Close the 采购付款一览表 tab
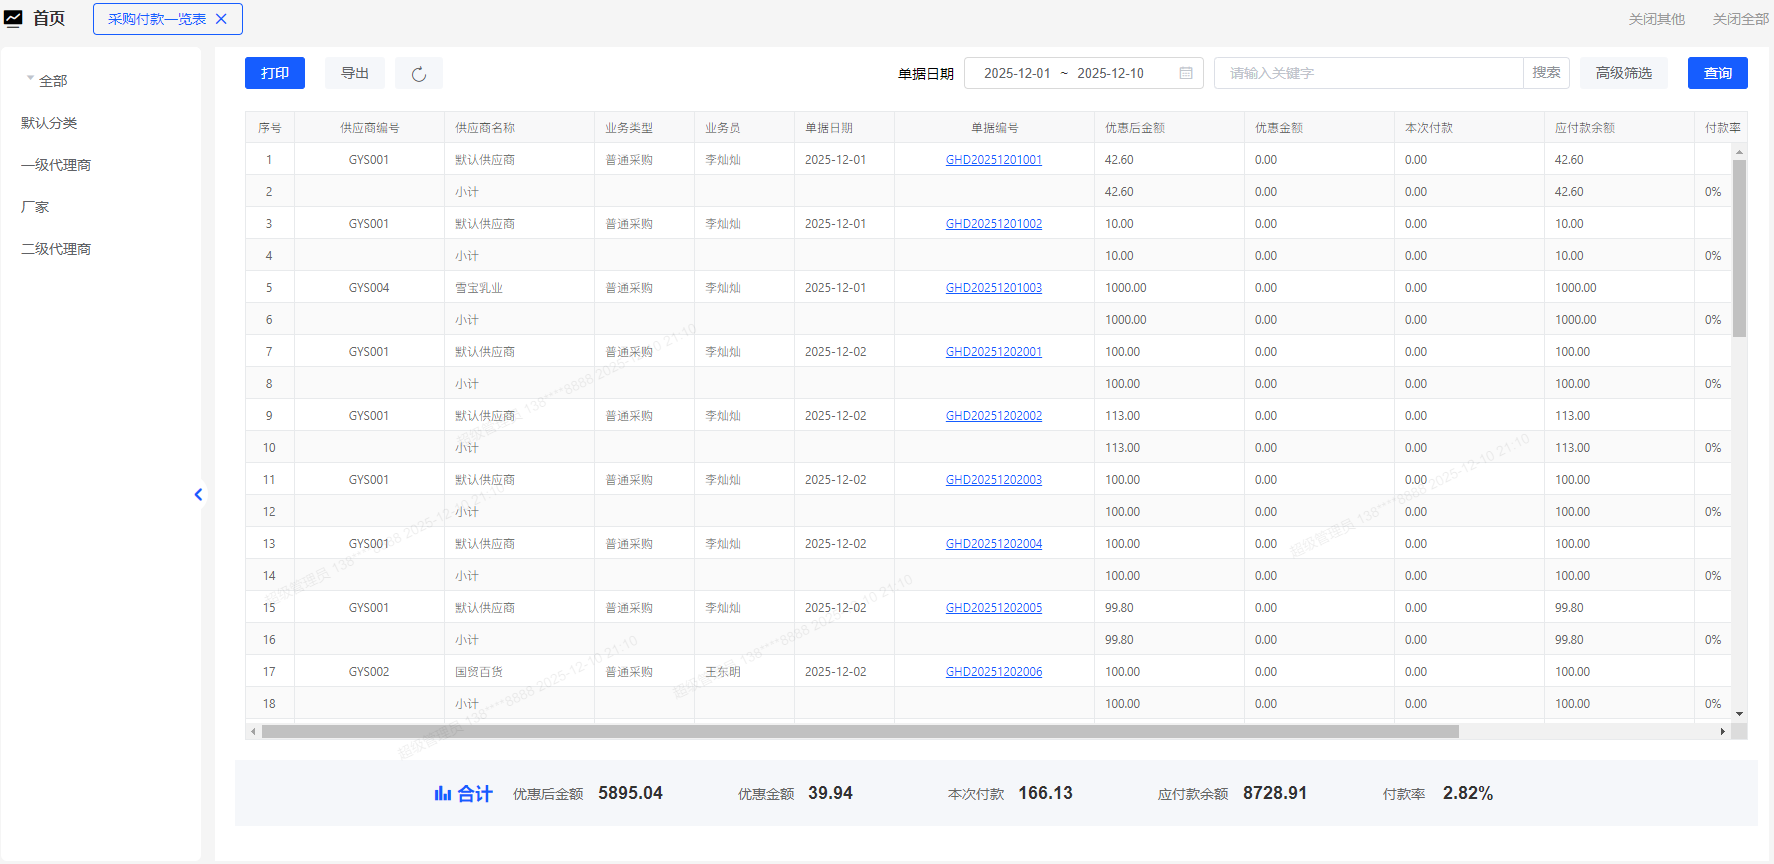1774x864 pixels. [x=222, y=19]
